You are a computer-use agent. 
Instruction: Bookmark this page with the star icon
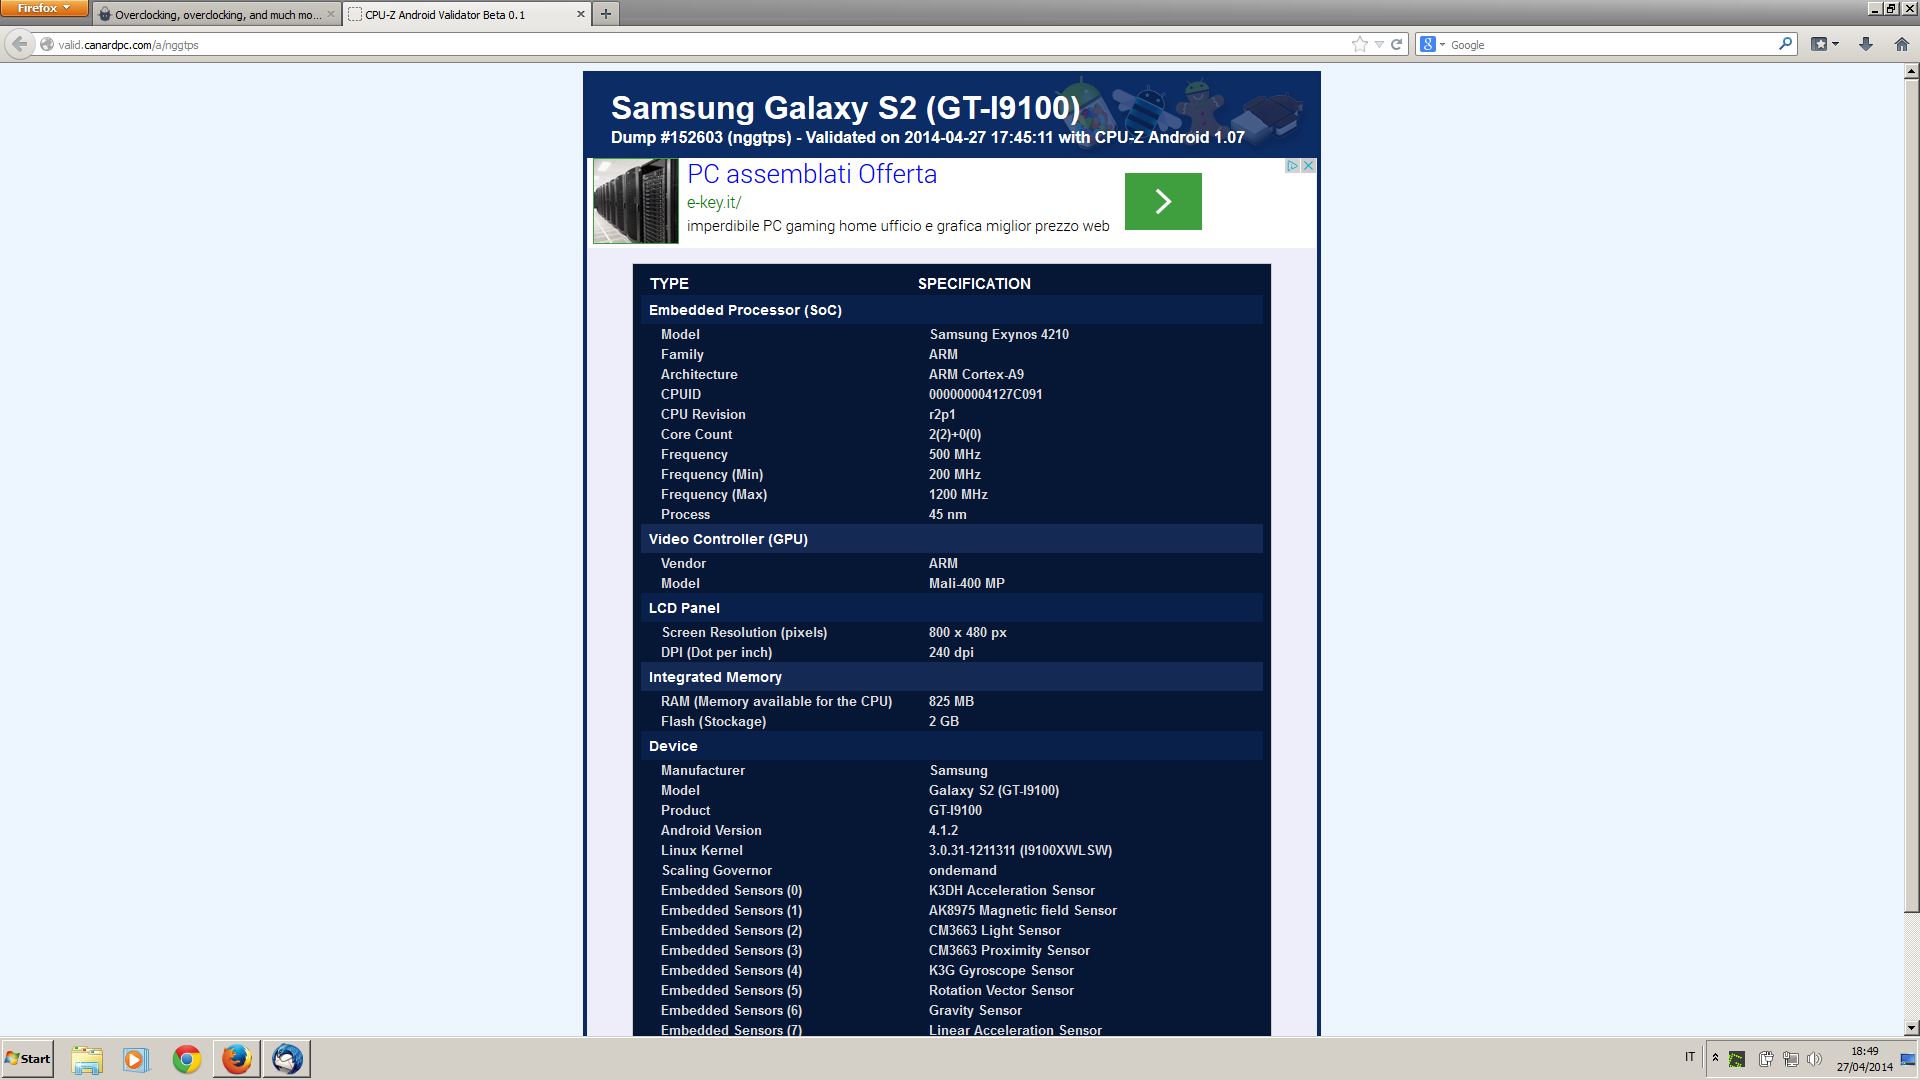(x=1359, y=44)
